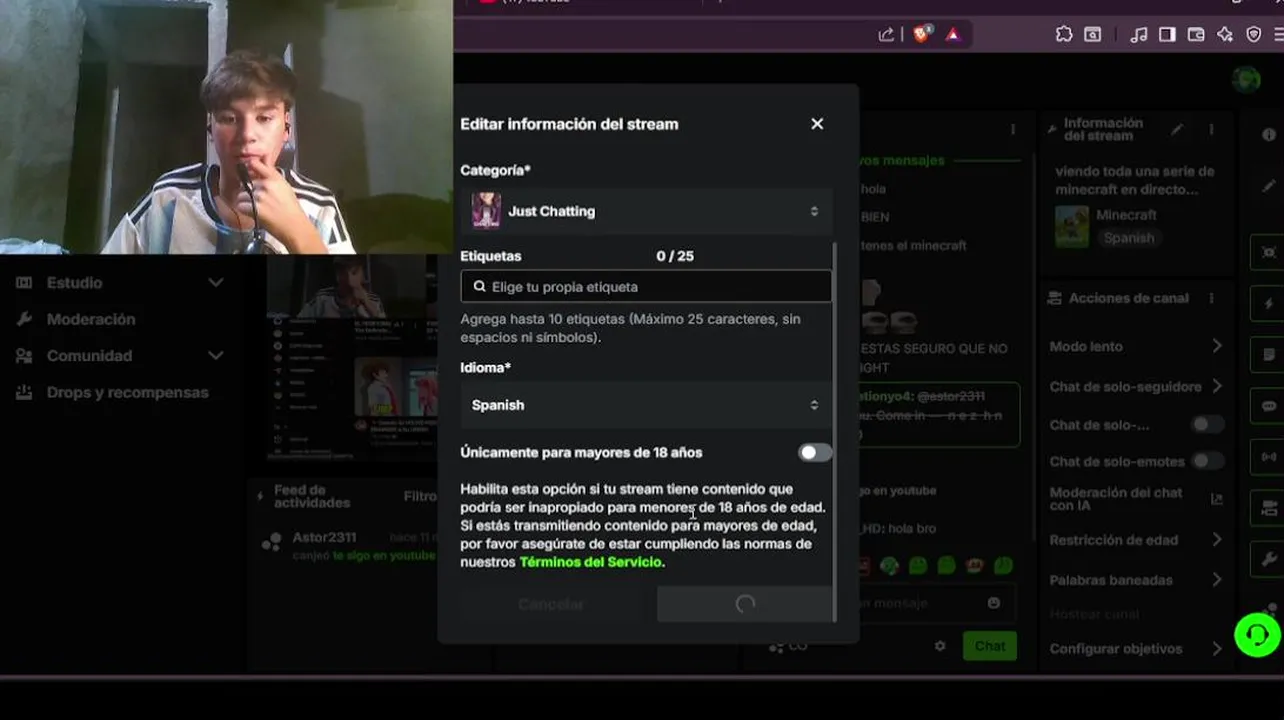Click the pencil icon in right rail

coord(1269,186)
